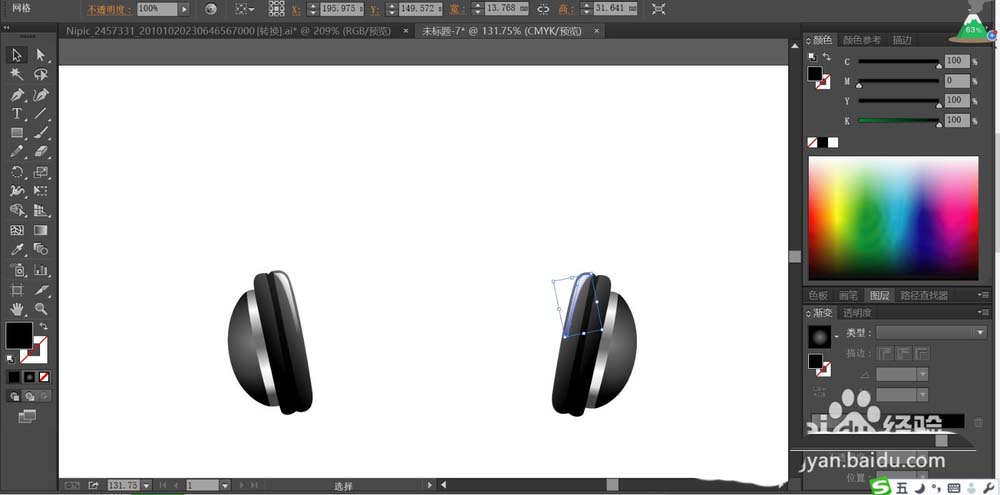Click the Y coordinate field 149.572
The image size is (1000, 495).
pyautogui.click(x=420, y=9)
